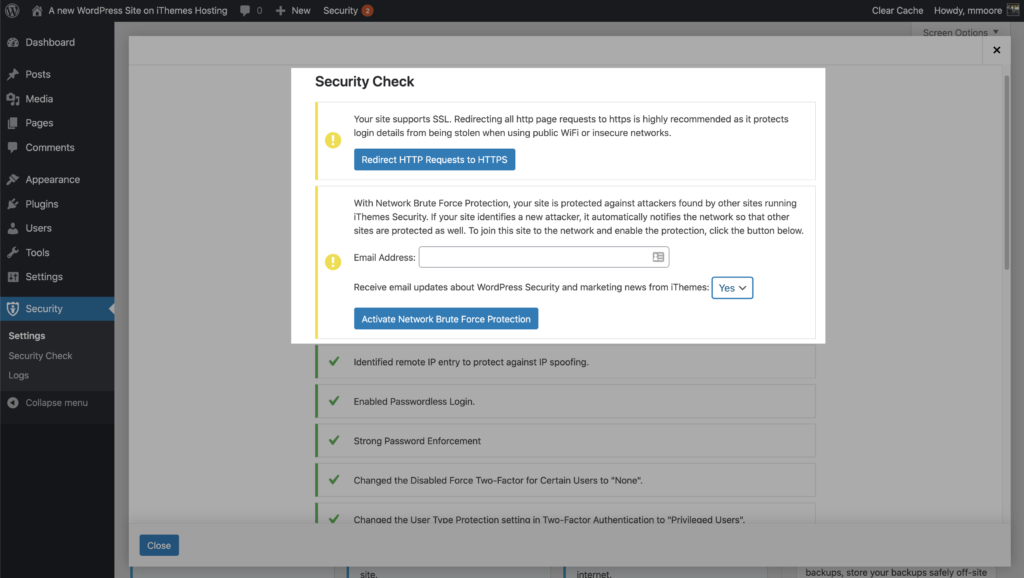Viewport: 1024px width, 578px height.
Task: Collapse the admin sidebar menu
Action: (x=57, y=403)
